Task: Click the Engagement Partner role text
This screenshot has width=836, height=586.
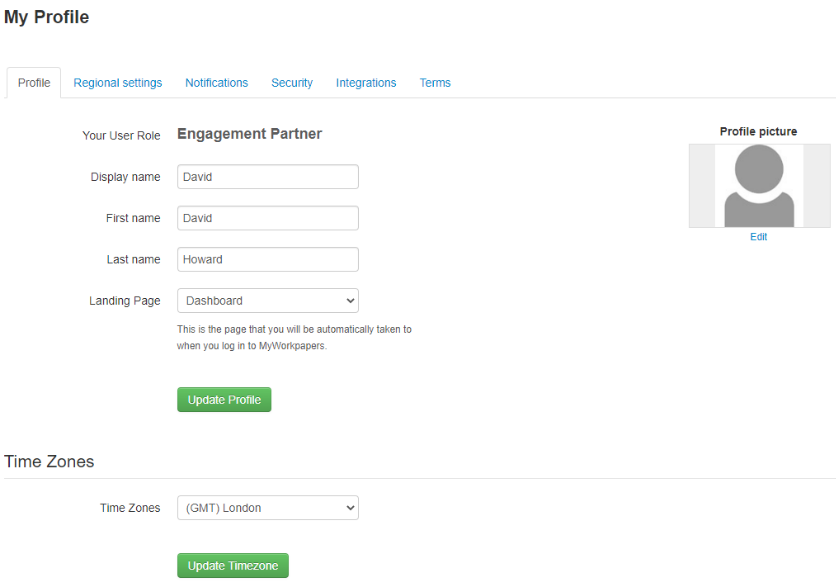Action: [249, 134]
